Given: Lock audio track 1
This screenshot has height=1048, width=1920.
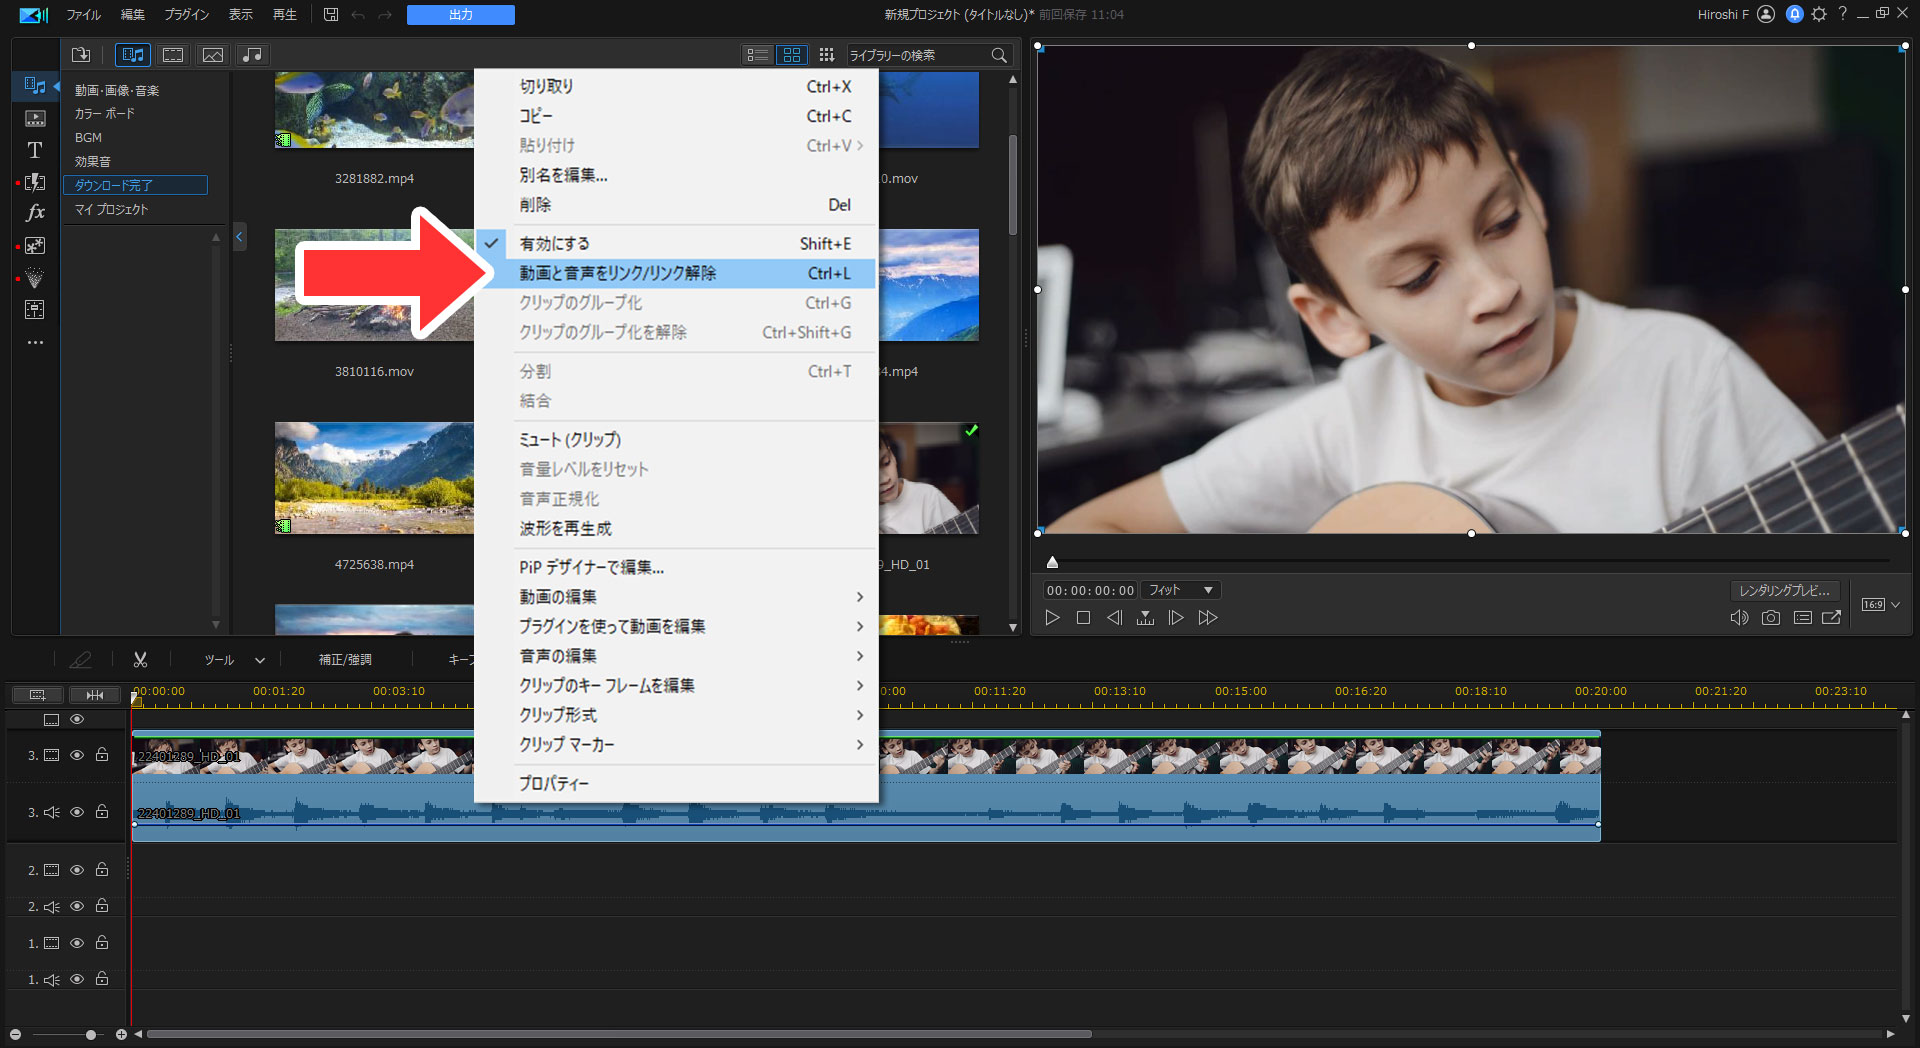Looking at the screenshot, I should tap(102, 979).
